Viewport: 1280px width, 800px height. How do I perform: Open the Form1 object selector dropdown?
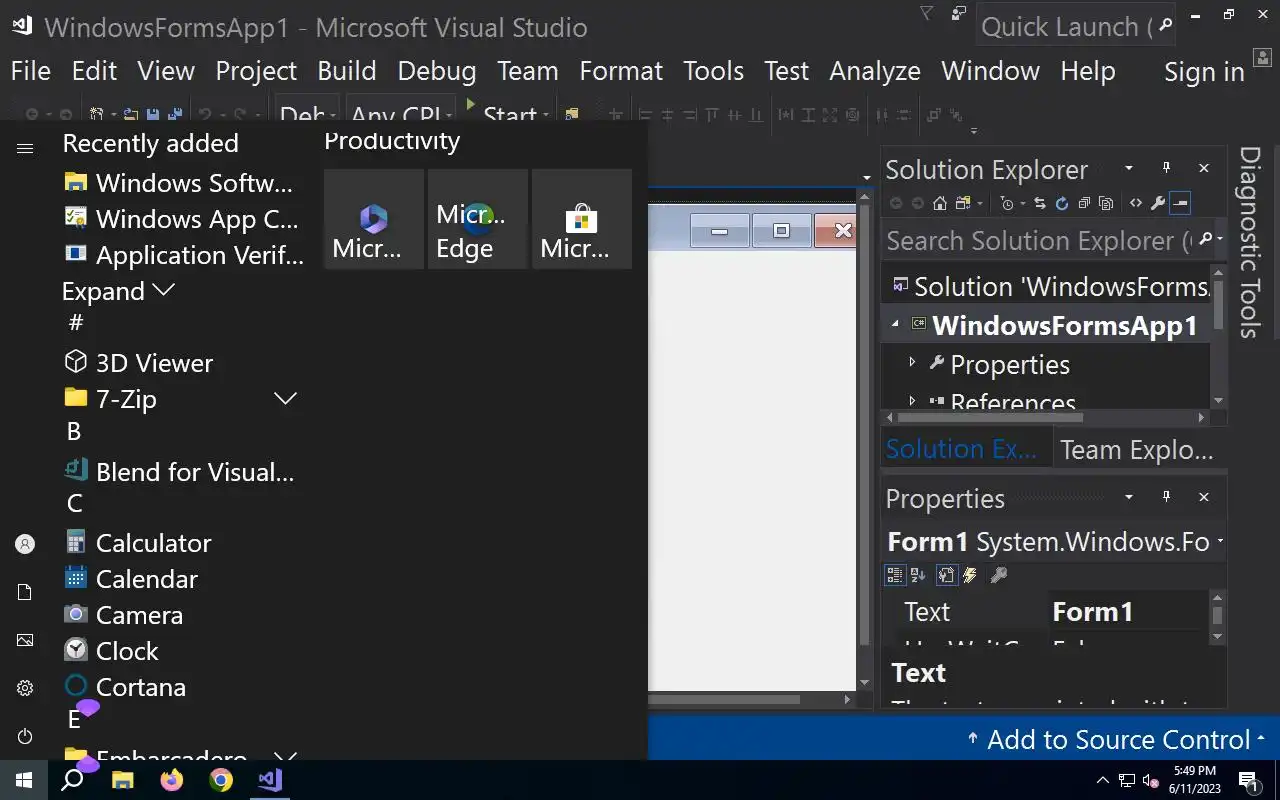[x=1220, y=542]
